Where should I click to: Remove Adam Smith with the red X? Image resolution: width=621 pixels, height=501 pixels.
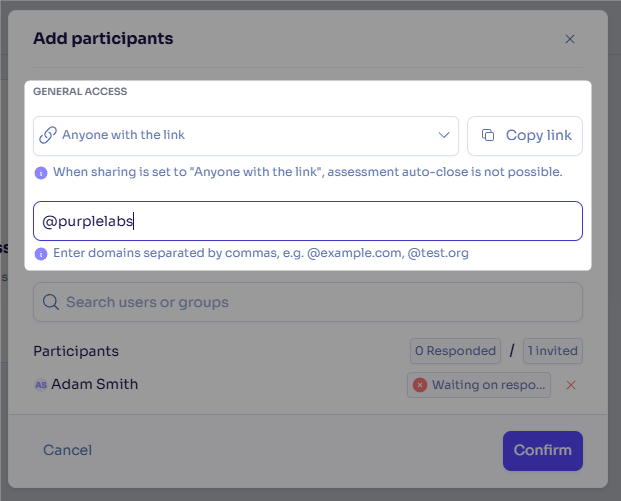571,385
